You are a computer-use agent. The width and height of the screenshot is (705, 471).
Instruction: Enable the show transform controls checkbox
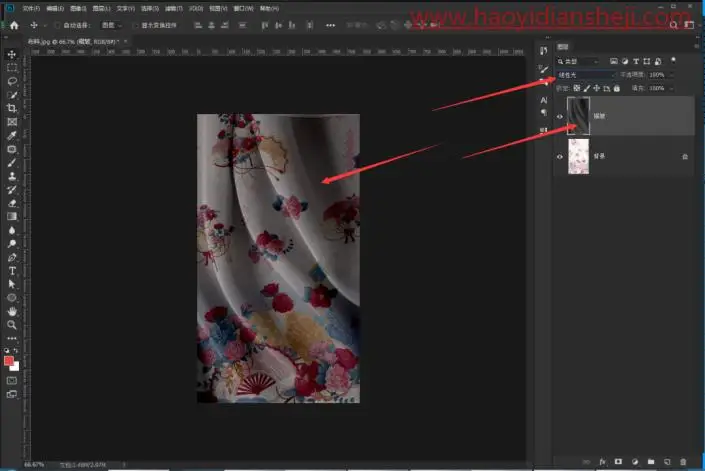point(135,26)
